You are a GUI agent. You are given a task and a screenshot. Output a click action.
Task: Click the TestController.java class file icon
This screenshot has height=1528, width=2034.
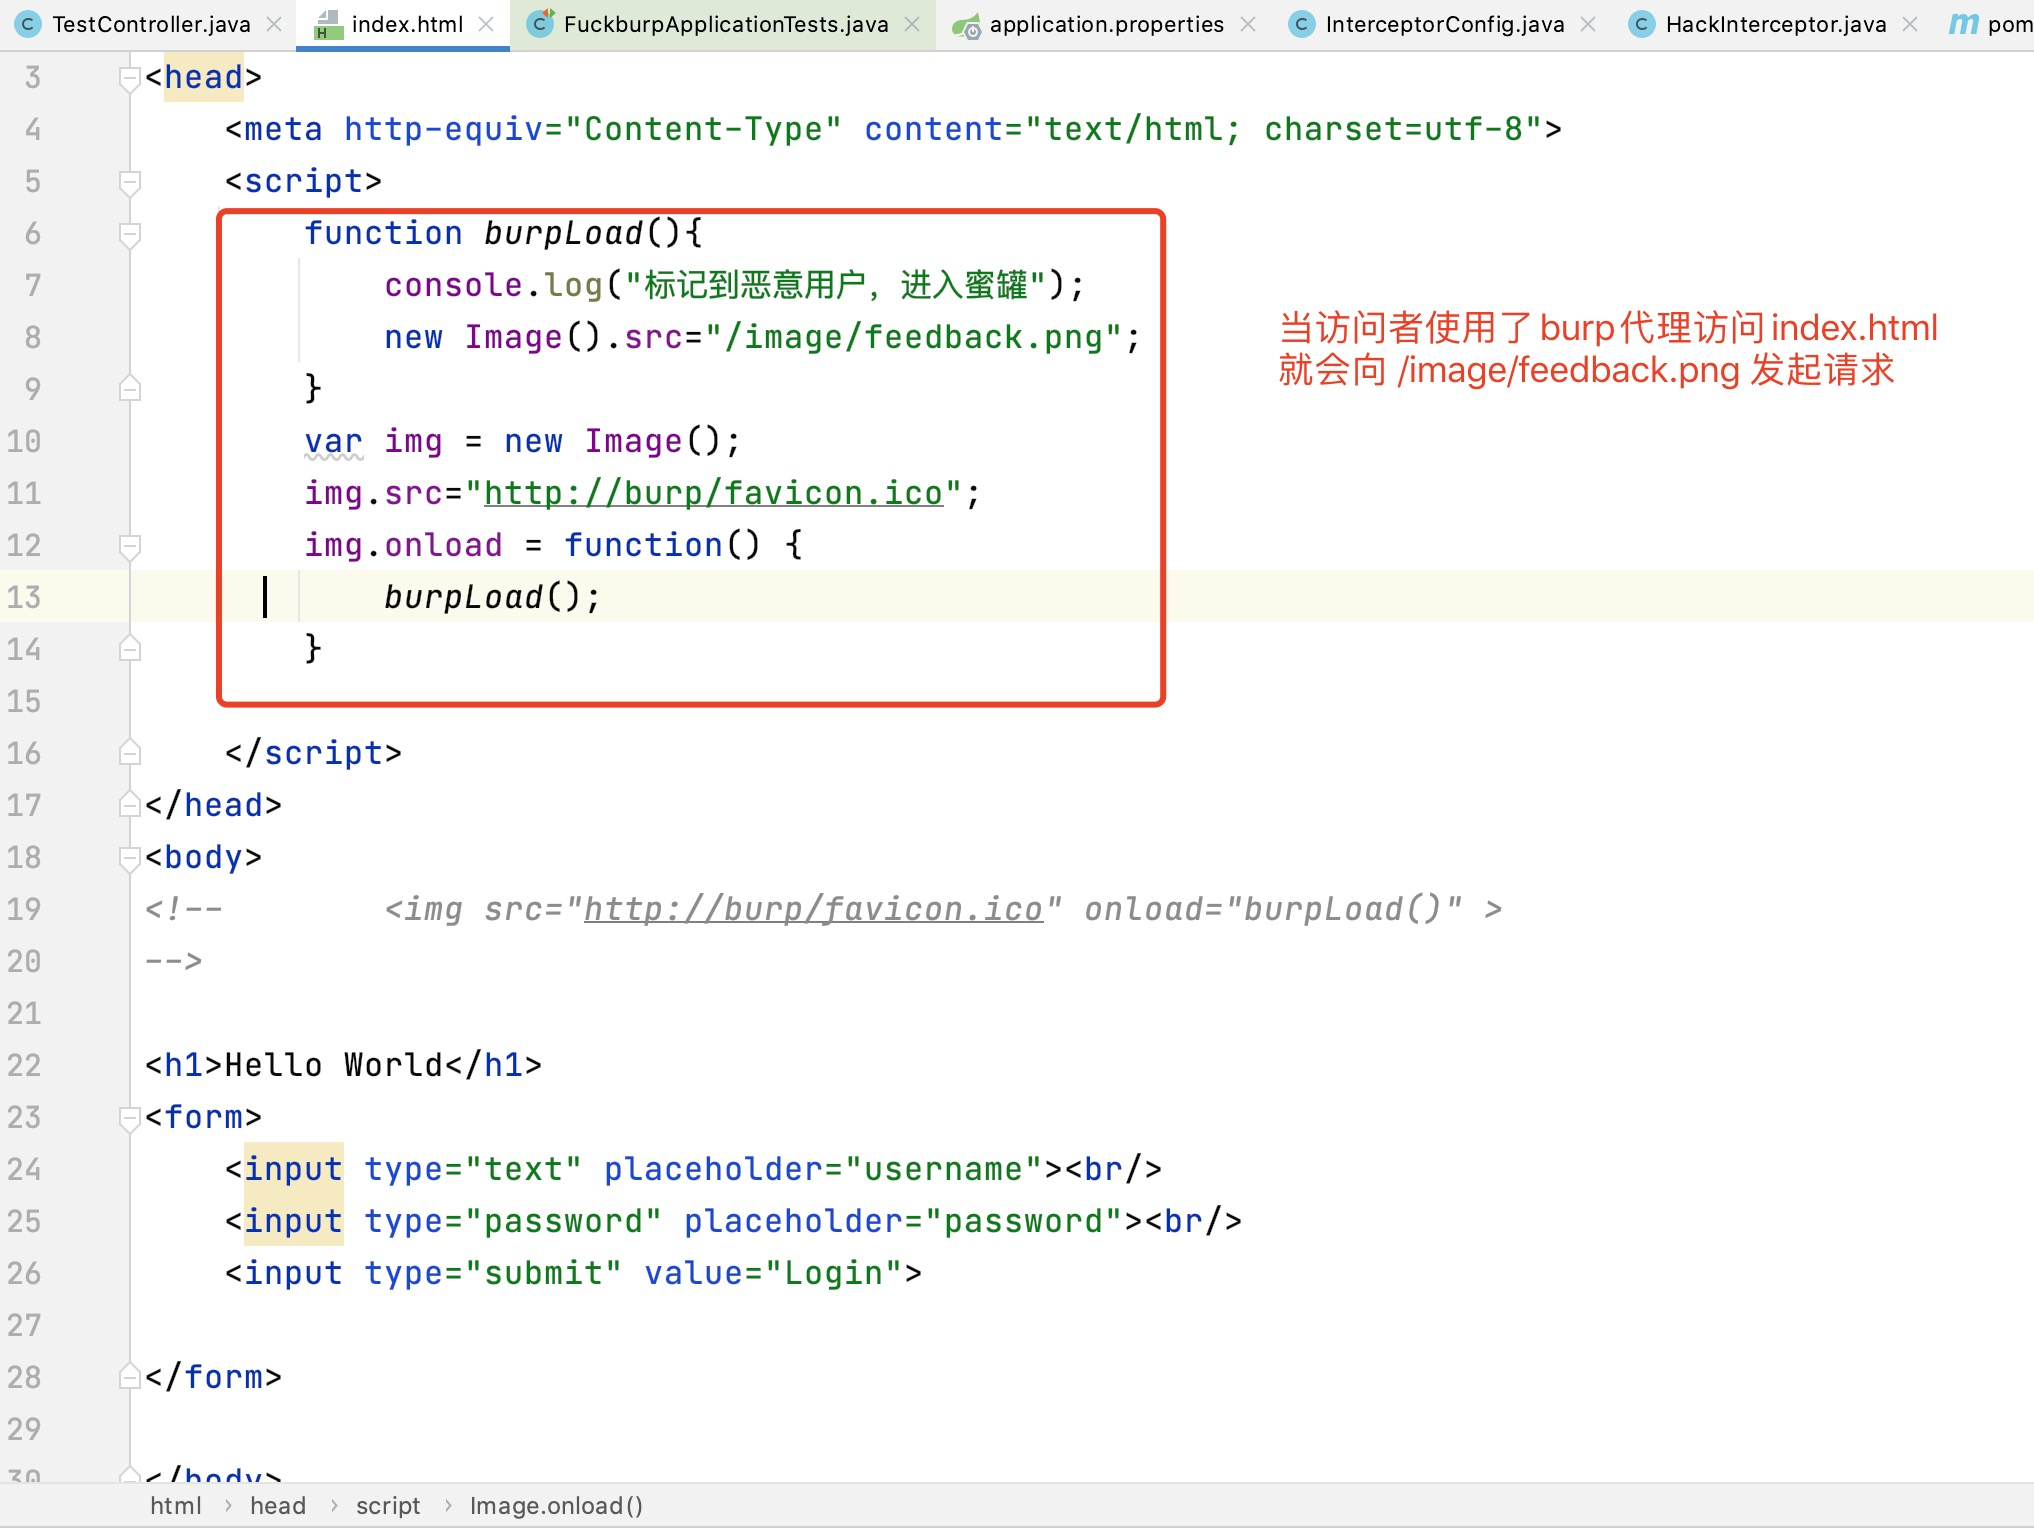29,24
